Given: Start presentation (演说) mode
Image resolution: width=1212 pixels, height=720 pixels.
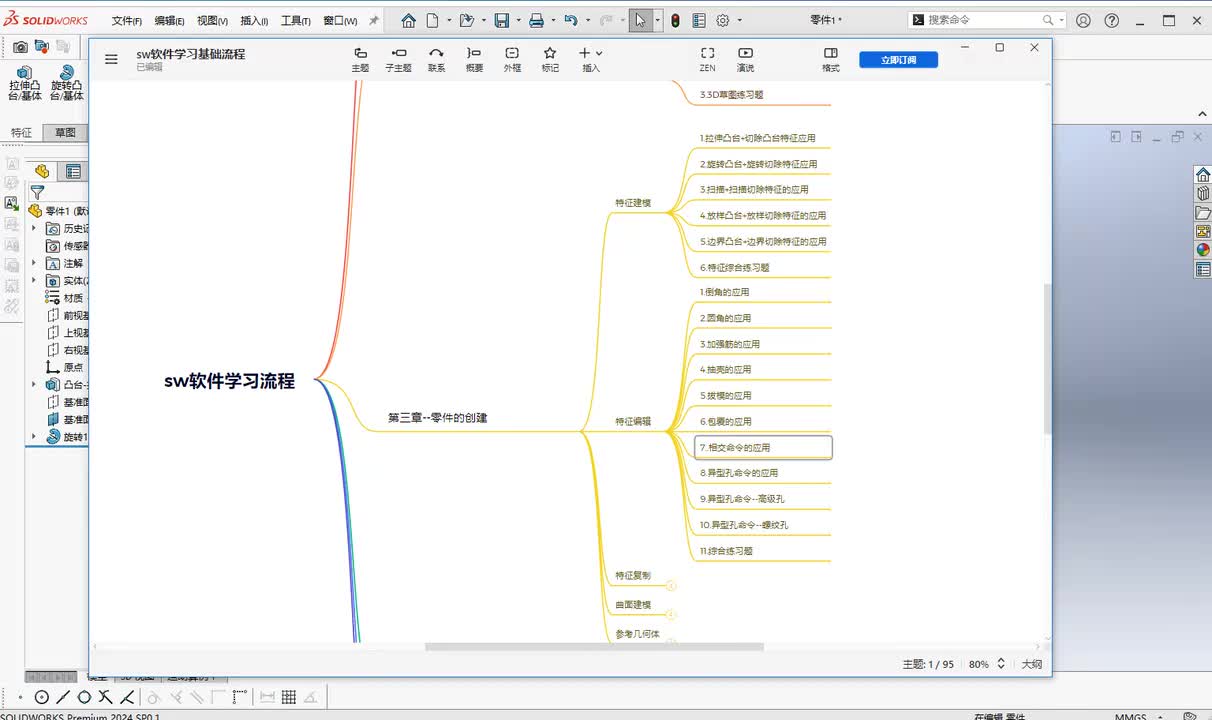Looking at the screenshot, I should [x=745, y=60].
